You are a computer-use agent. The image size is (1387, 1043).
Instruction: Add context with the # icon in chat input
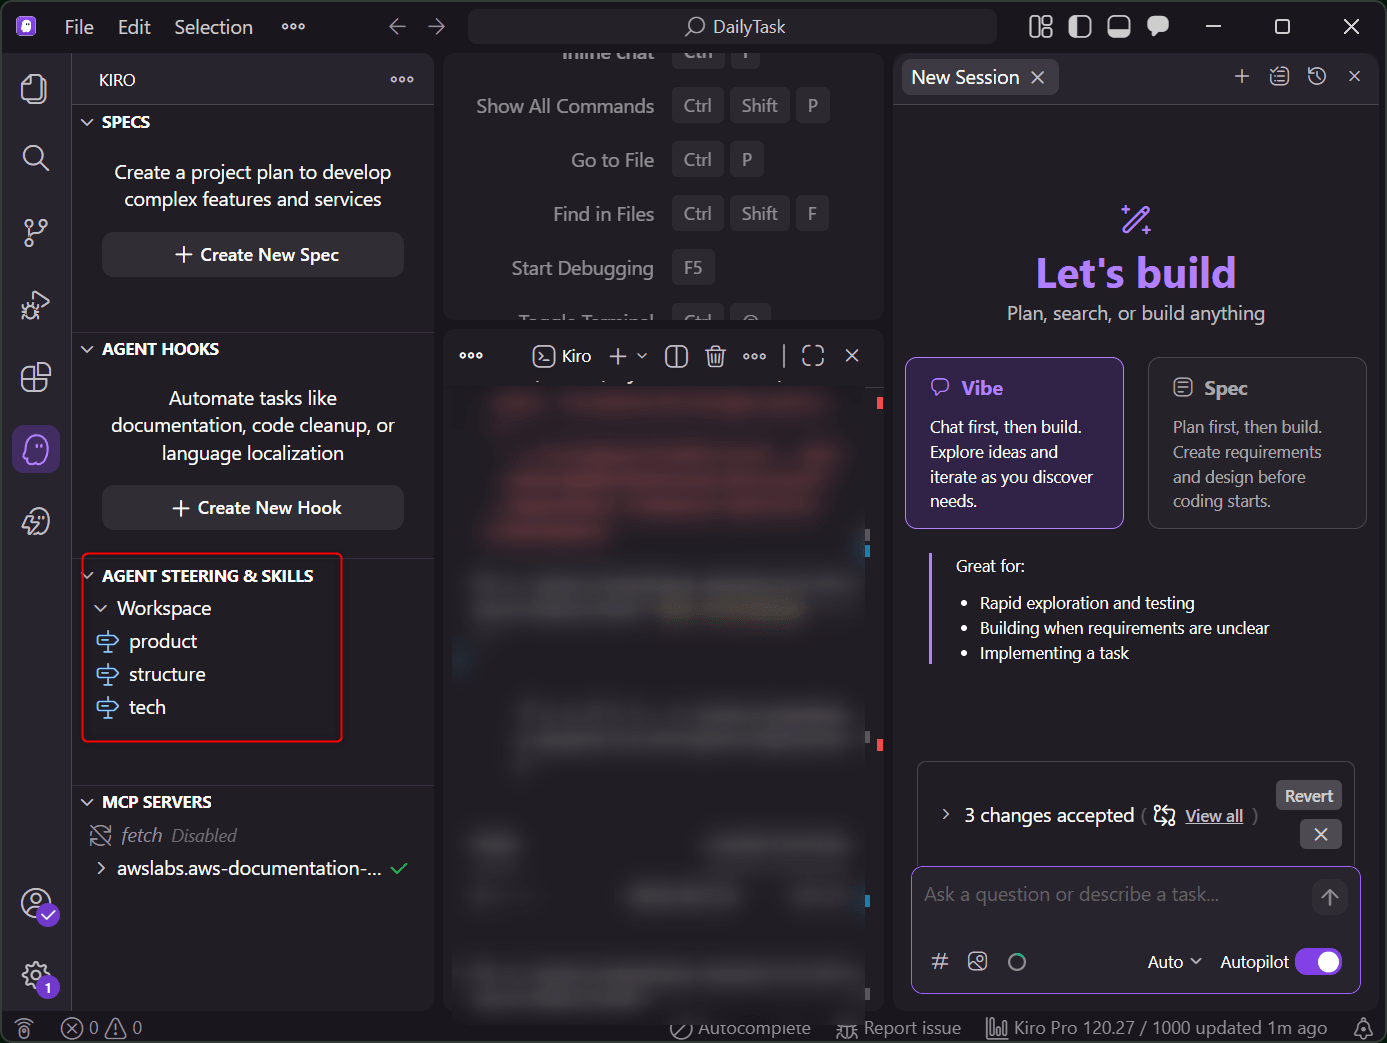[940, 961]
